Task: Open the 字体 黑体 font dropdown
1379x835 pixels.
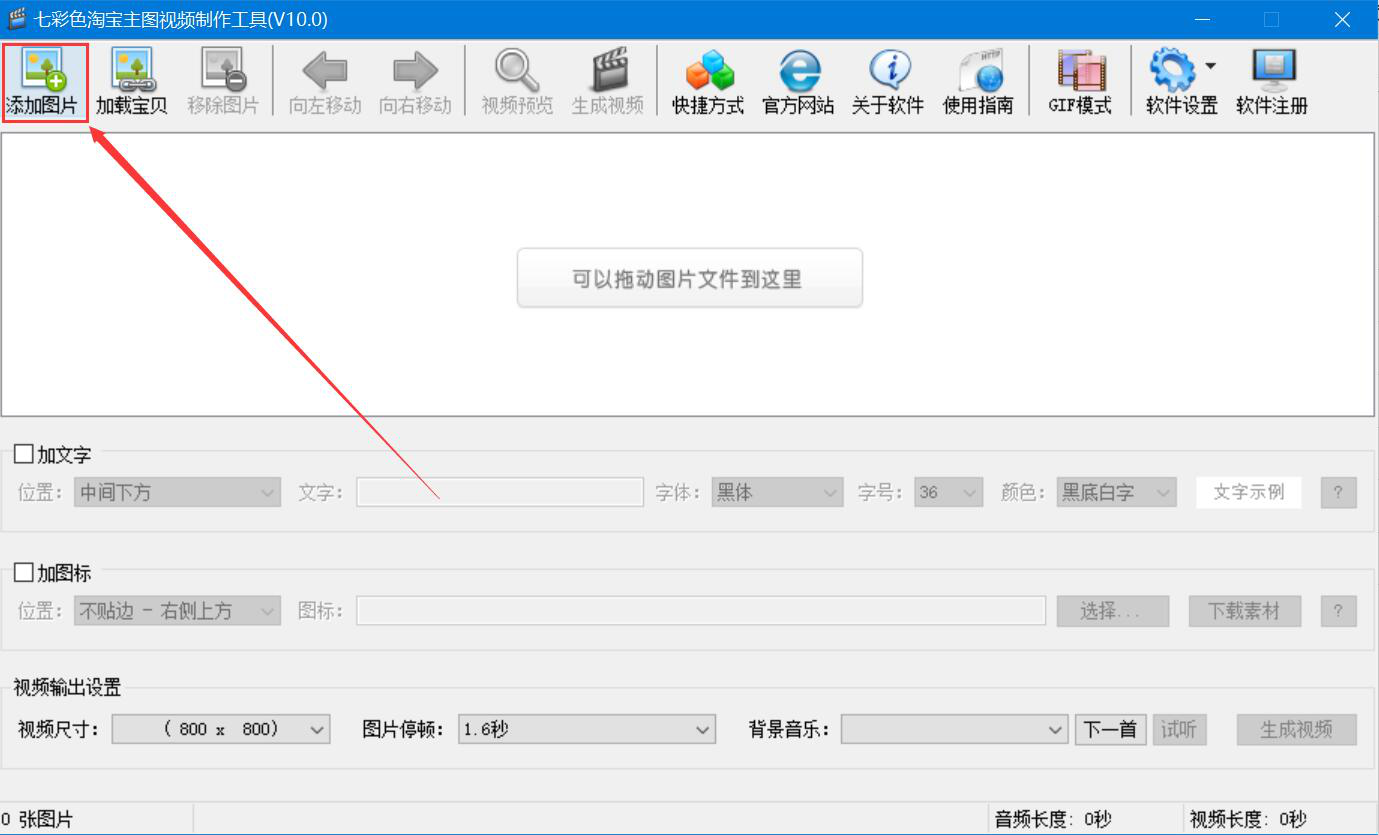Action: point(777,492)
